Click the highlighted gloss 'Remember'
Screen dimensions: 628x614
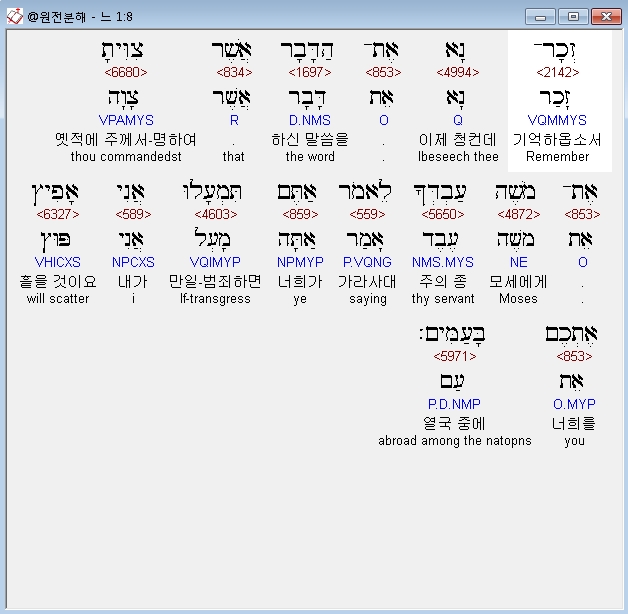558,157
